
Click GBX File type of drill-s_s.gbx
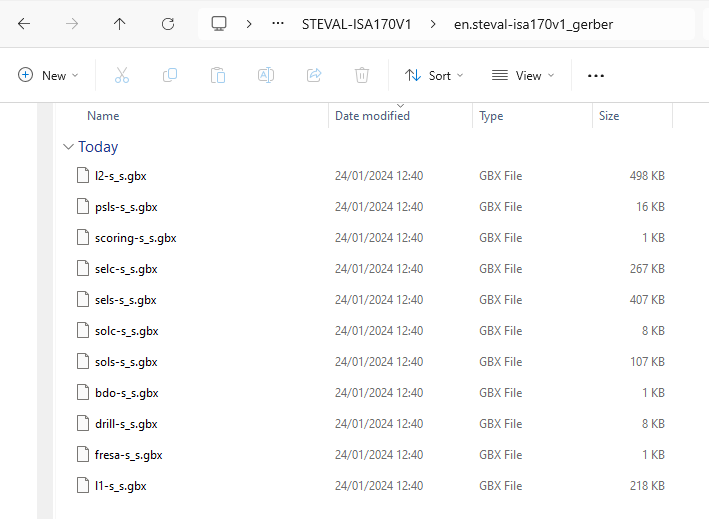(x=501, y=424)
